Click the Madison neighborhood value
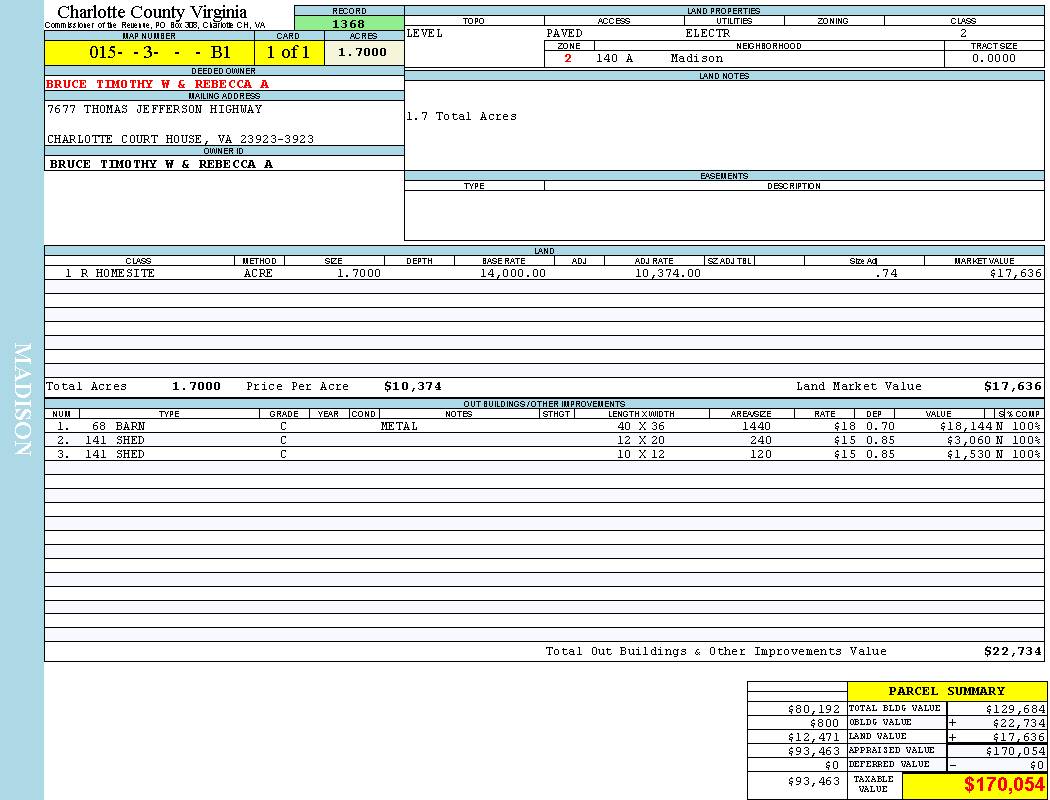The width and height of the screenshot is (1050, 800). point(697,58)
